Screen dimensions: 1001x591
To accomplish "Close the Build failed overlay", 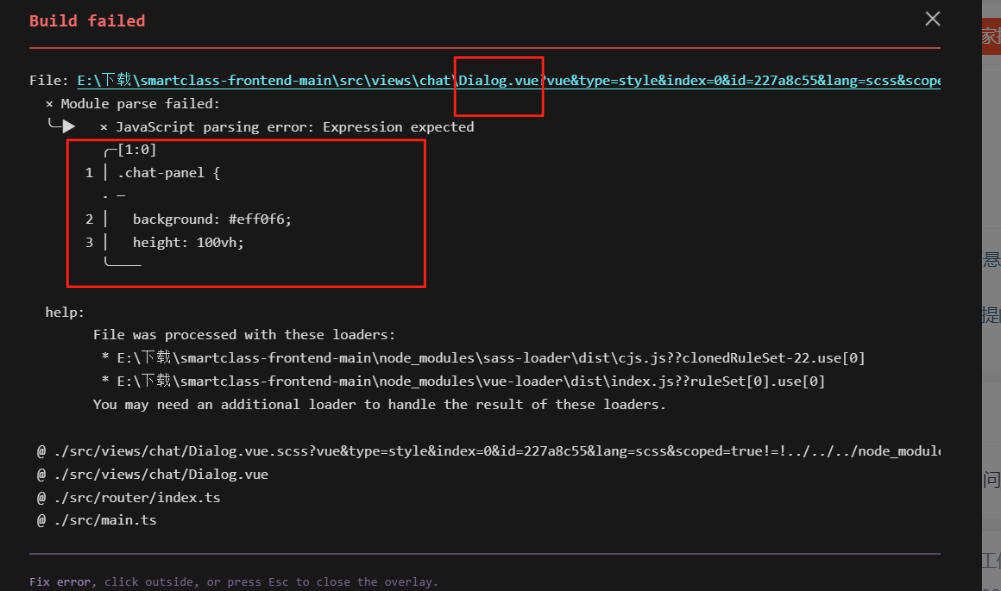I will point(932,19).
